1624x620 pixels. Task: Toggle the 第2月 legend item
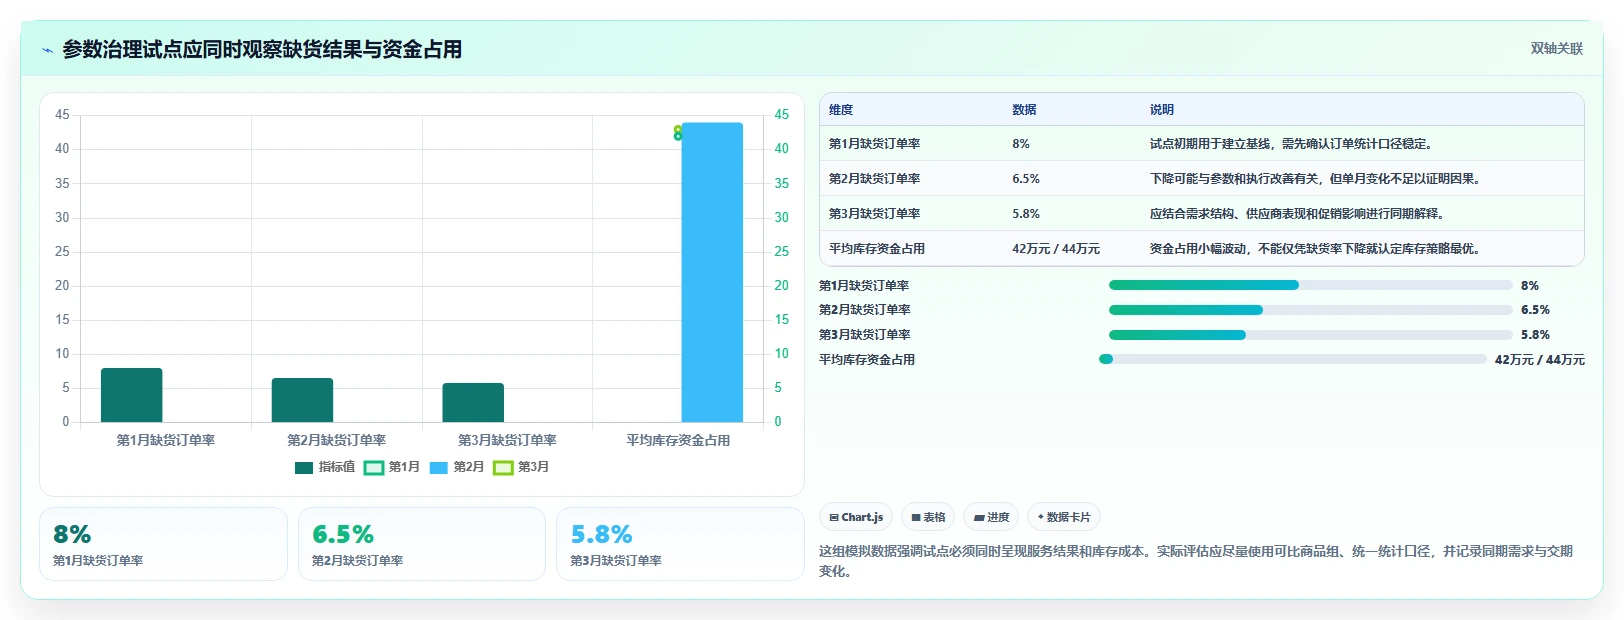tap(457, 467)
